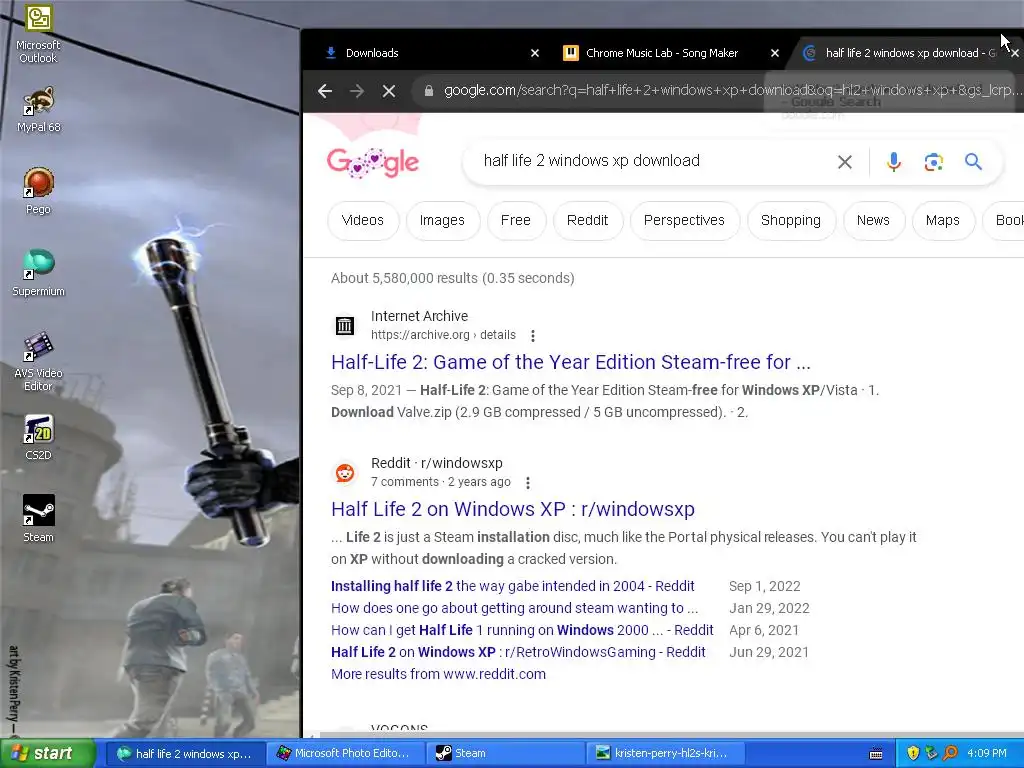Click the archive.org details URL
The height and width of the screenshot is (768, 1024).
coord(443,335)
